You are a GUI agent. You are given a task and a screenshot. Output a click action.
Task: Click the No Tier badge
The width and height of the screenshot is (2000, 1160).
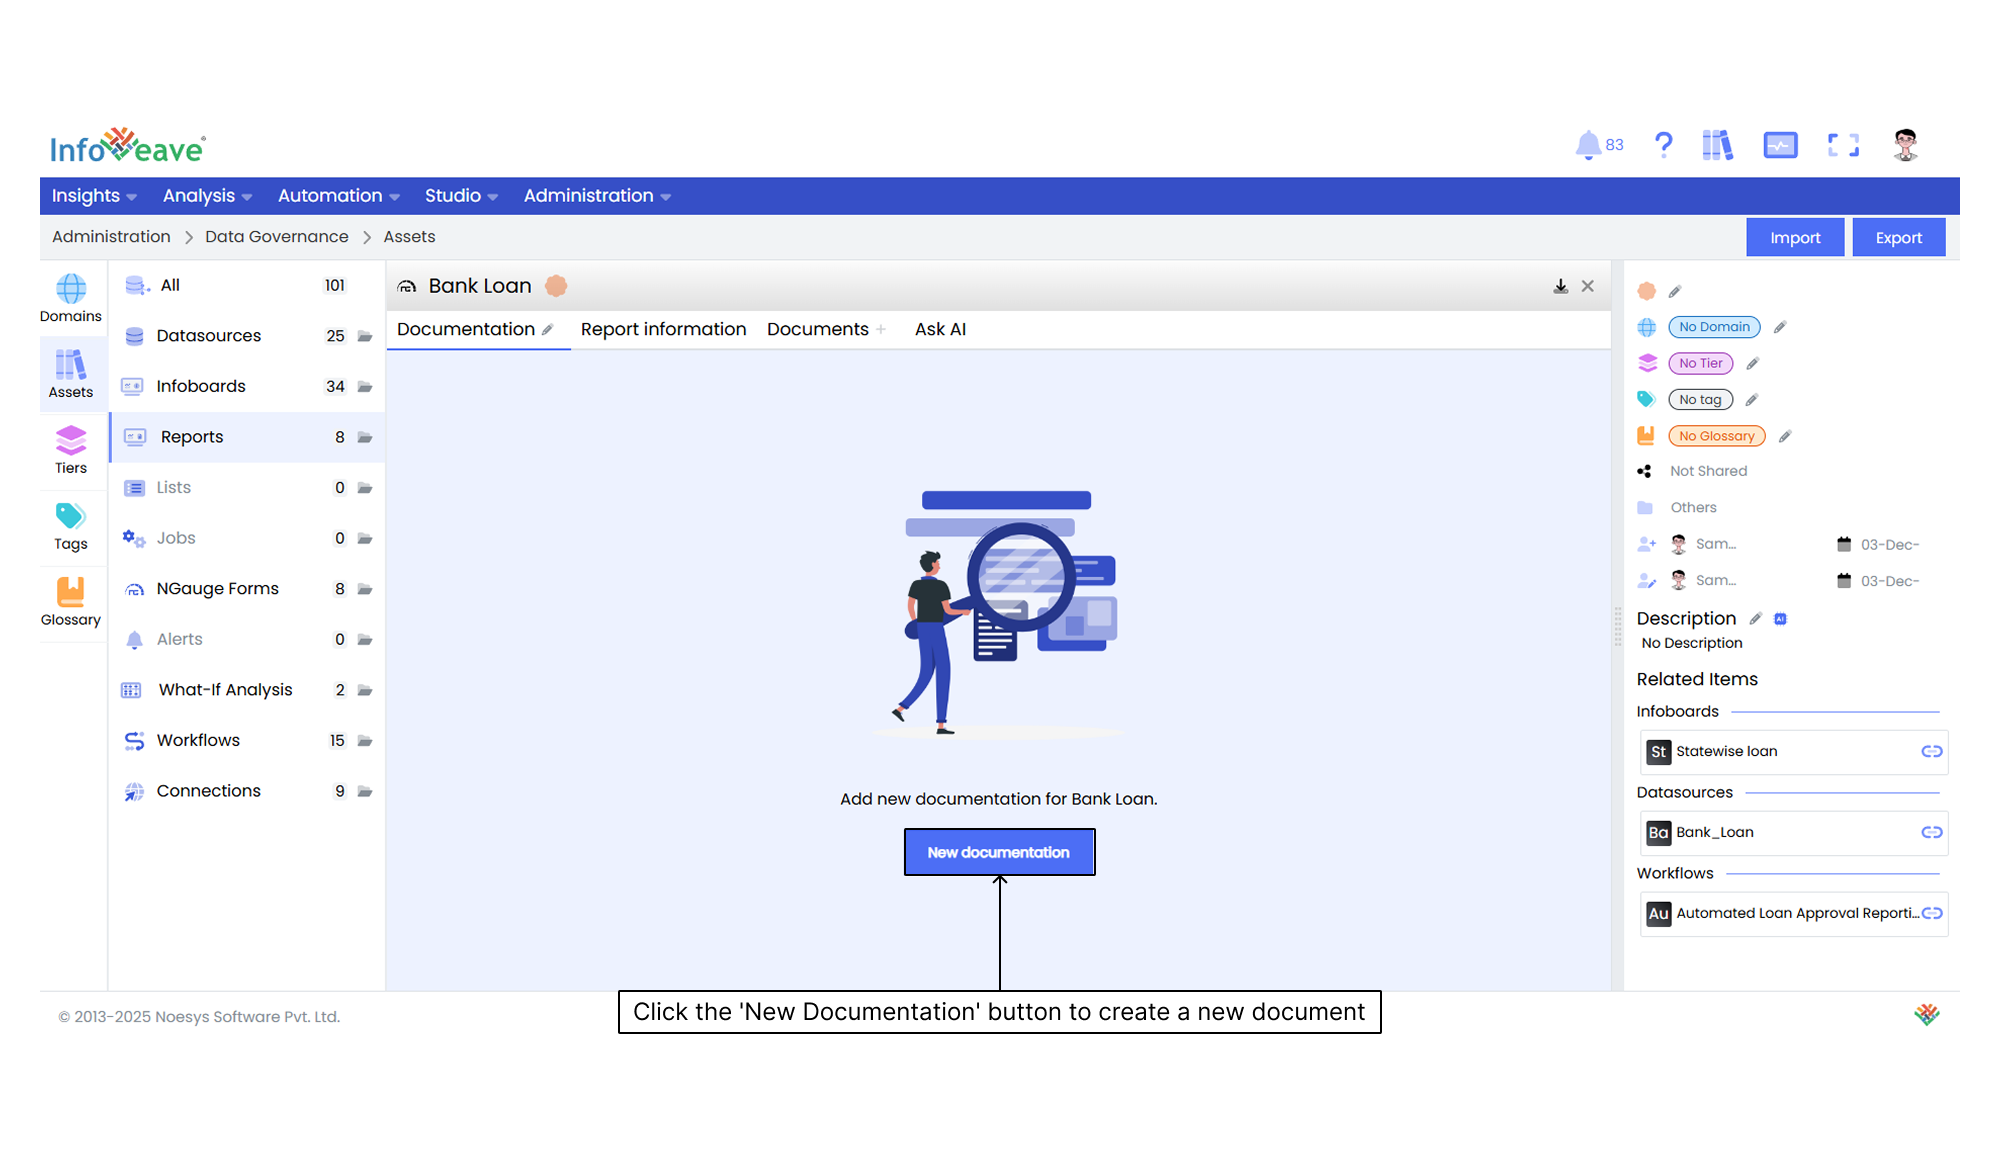(1700, 364)
